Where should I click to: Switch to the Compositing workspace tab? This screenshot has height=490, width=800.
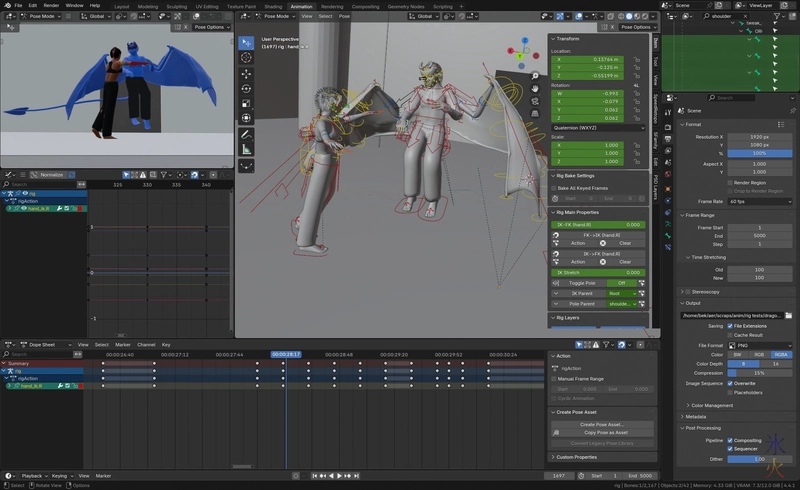(365, 5)
